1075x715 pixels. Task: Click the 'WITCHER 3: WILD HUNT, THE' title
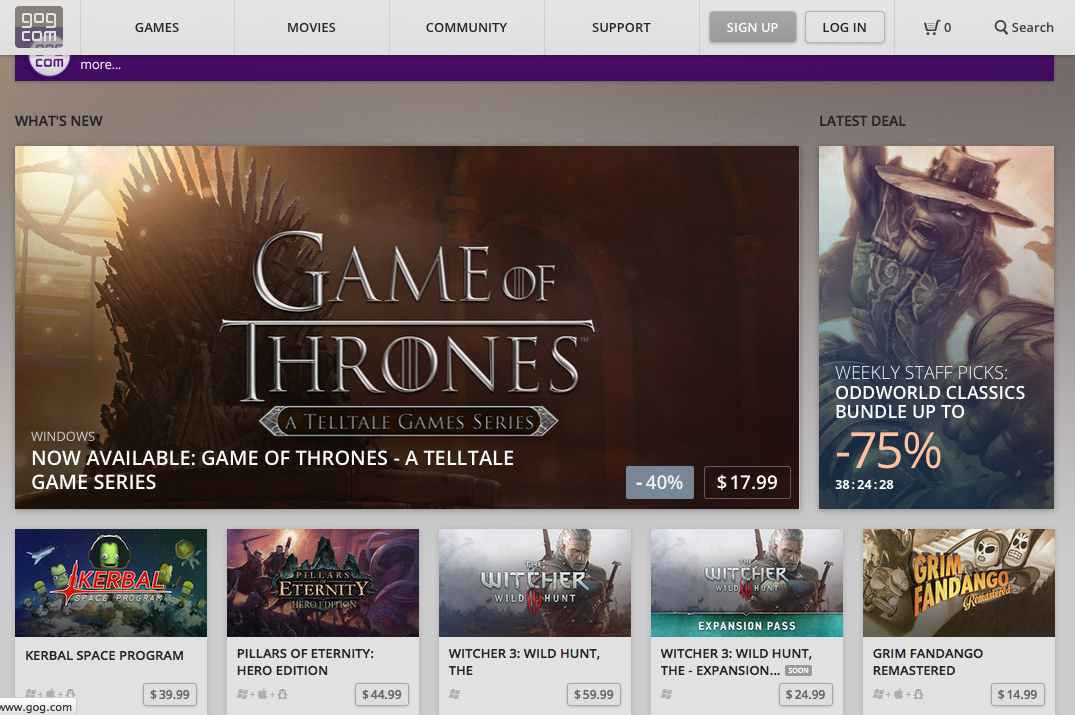click(524, 662)
